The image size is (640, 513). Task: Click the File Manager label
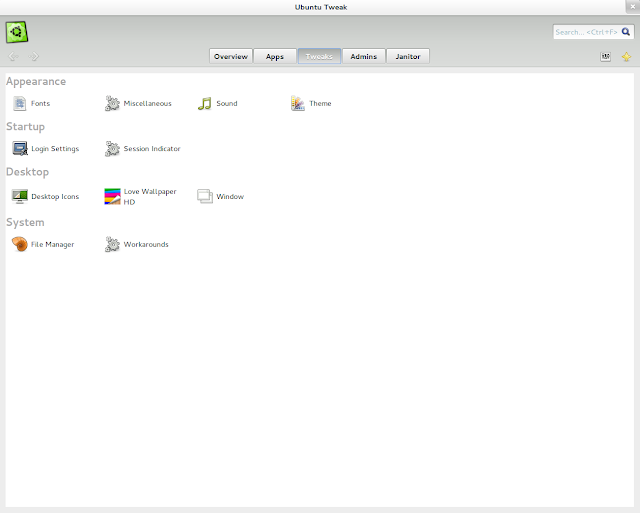(x=53, y=244)
